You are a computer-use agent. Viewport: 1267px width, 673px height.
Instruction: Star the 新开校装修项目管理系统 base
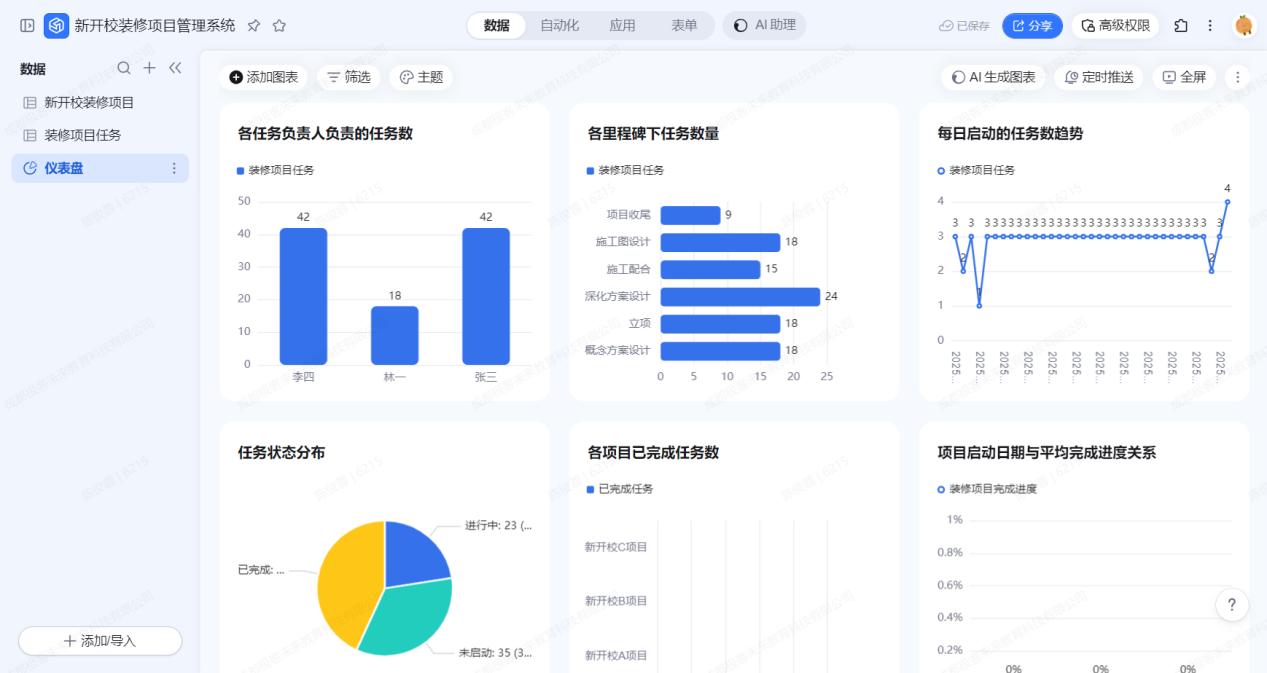pos(279,26)
